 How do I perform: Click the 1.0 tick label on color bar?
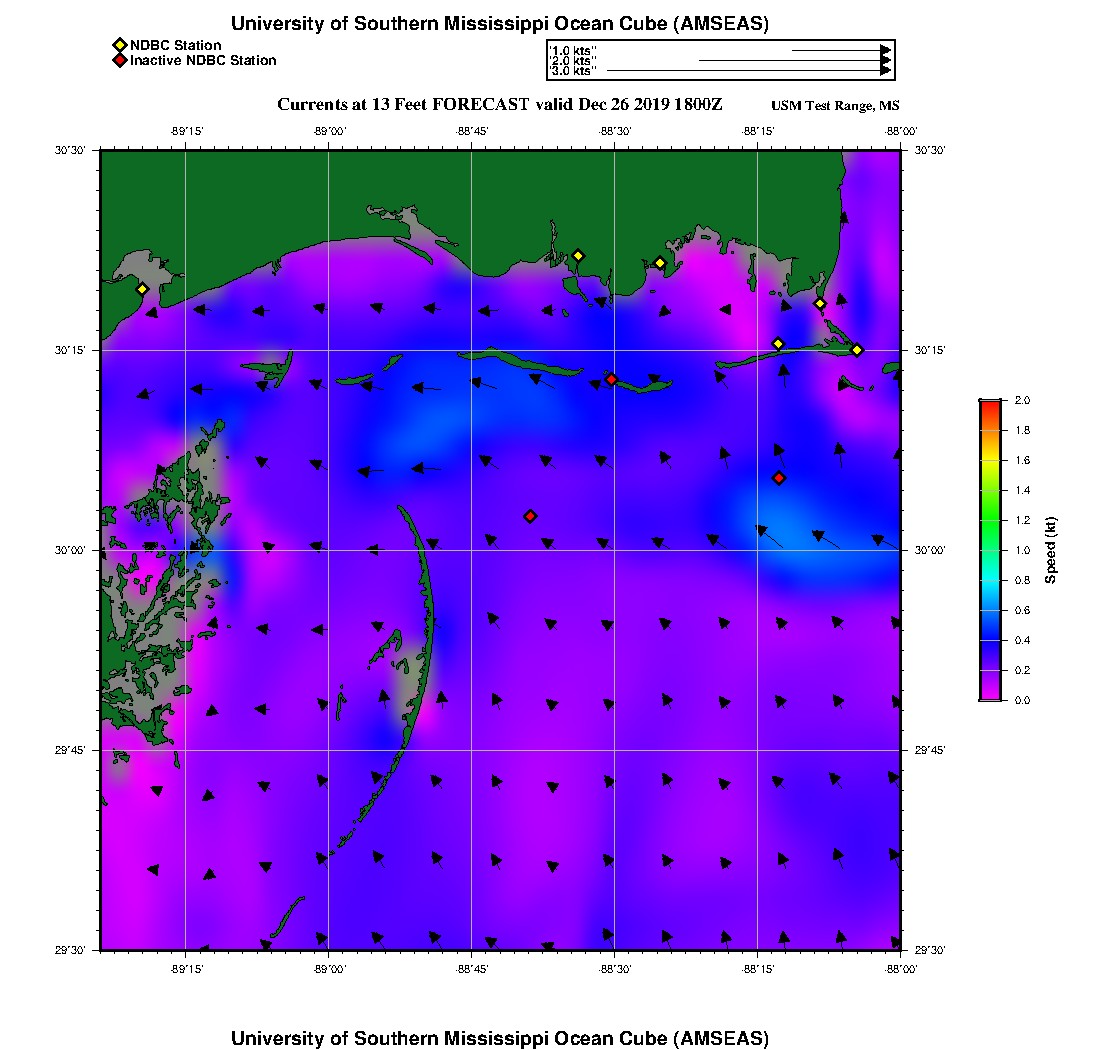1021,550
